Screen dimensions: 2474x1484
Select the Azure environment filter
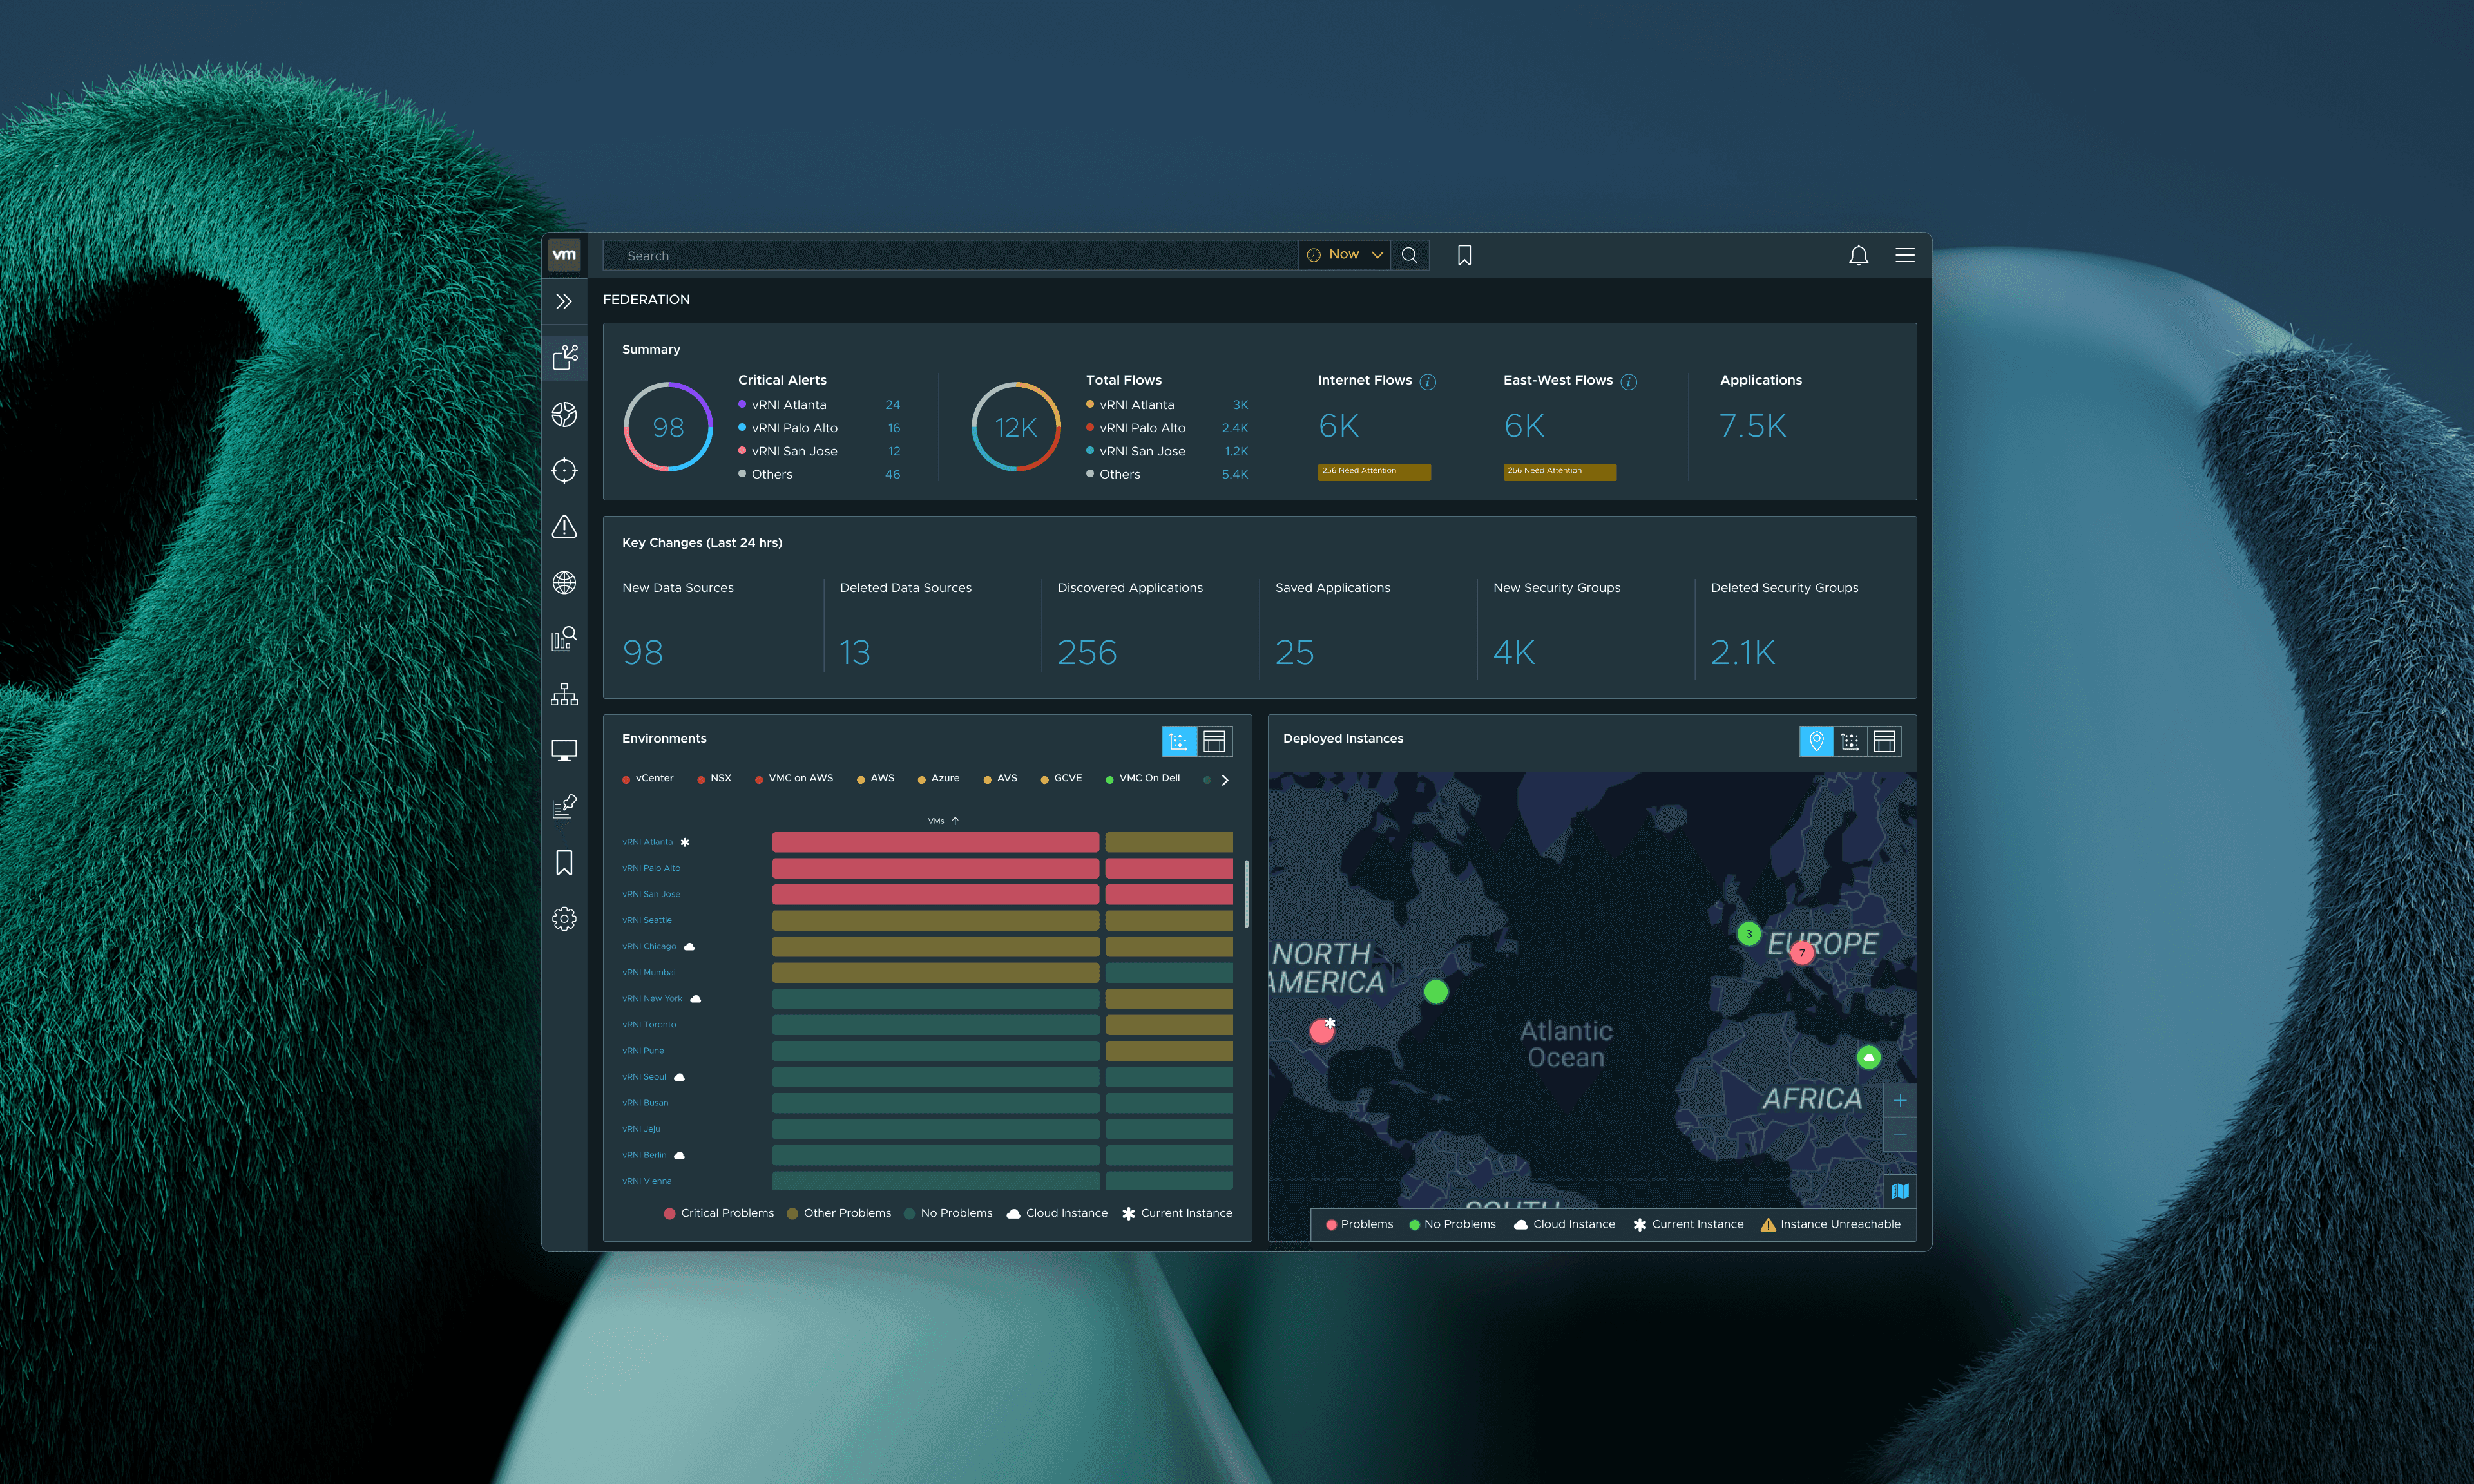click(x=938, y=778)
